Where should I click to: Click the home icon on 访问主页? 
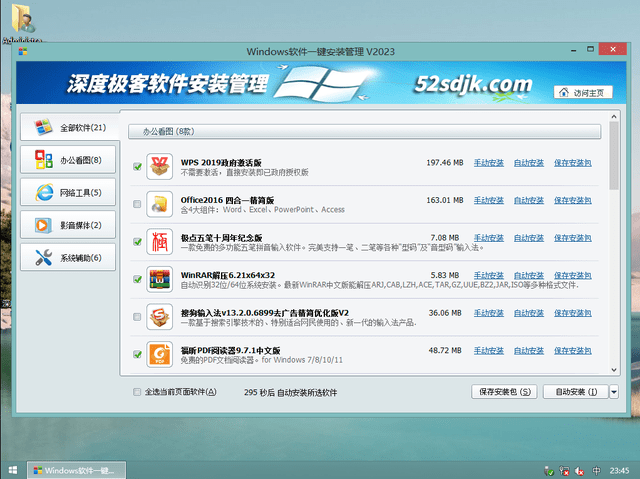click(564, 92)
